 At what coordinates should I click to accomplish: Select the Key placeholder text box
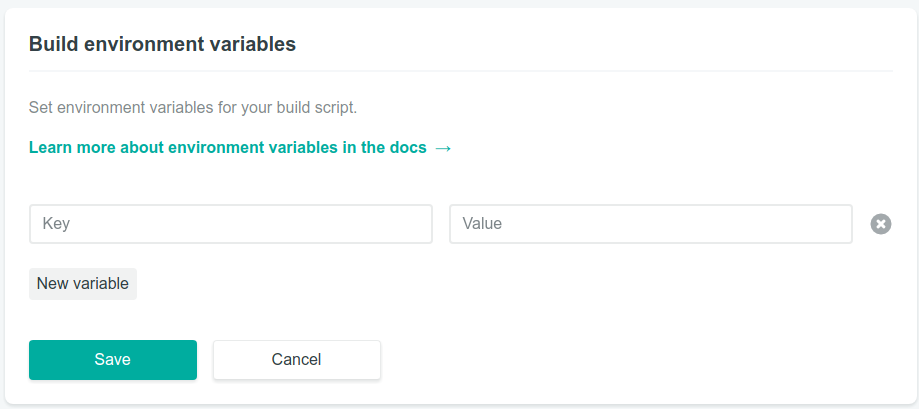click(x=231, y=224)
